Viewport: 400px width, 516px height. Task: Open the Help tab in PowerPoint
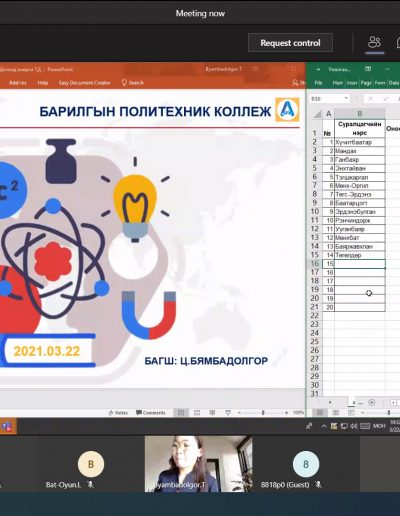(43, 83)
